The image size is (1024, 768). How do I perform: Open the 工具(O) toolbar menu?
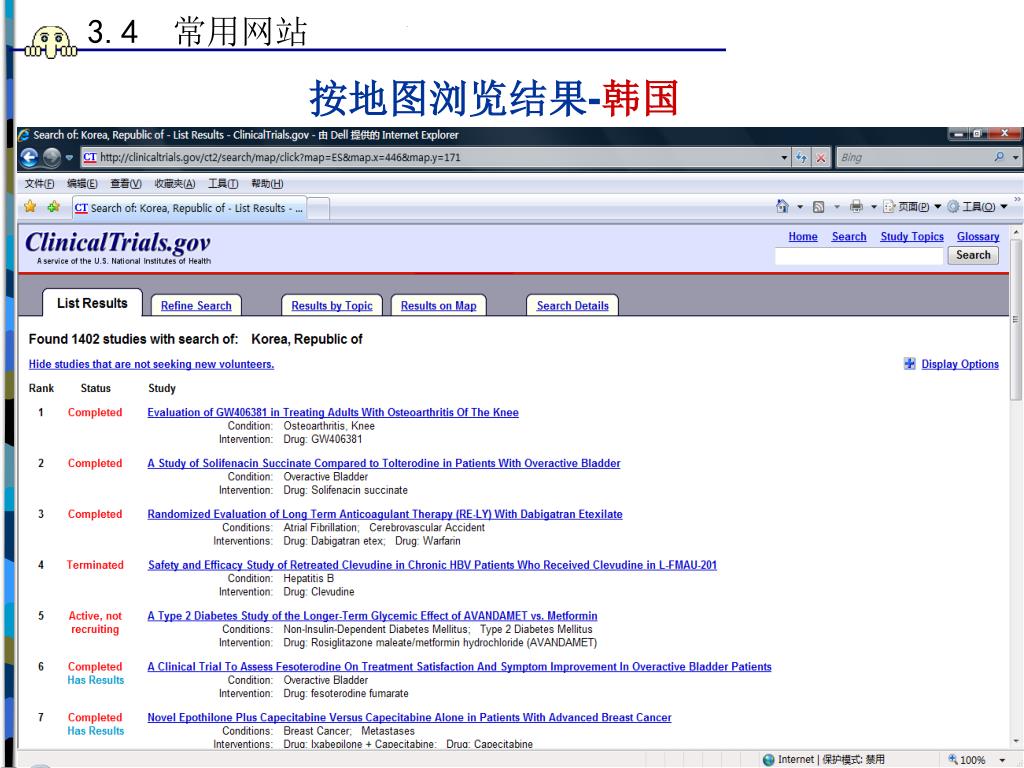pyautogui.click(x=977, y=207)
